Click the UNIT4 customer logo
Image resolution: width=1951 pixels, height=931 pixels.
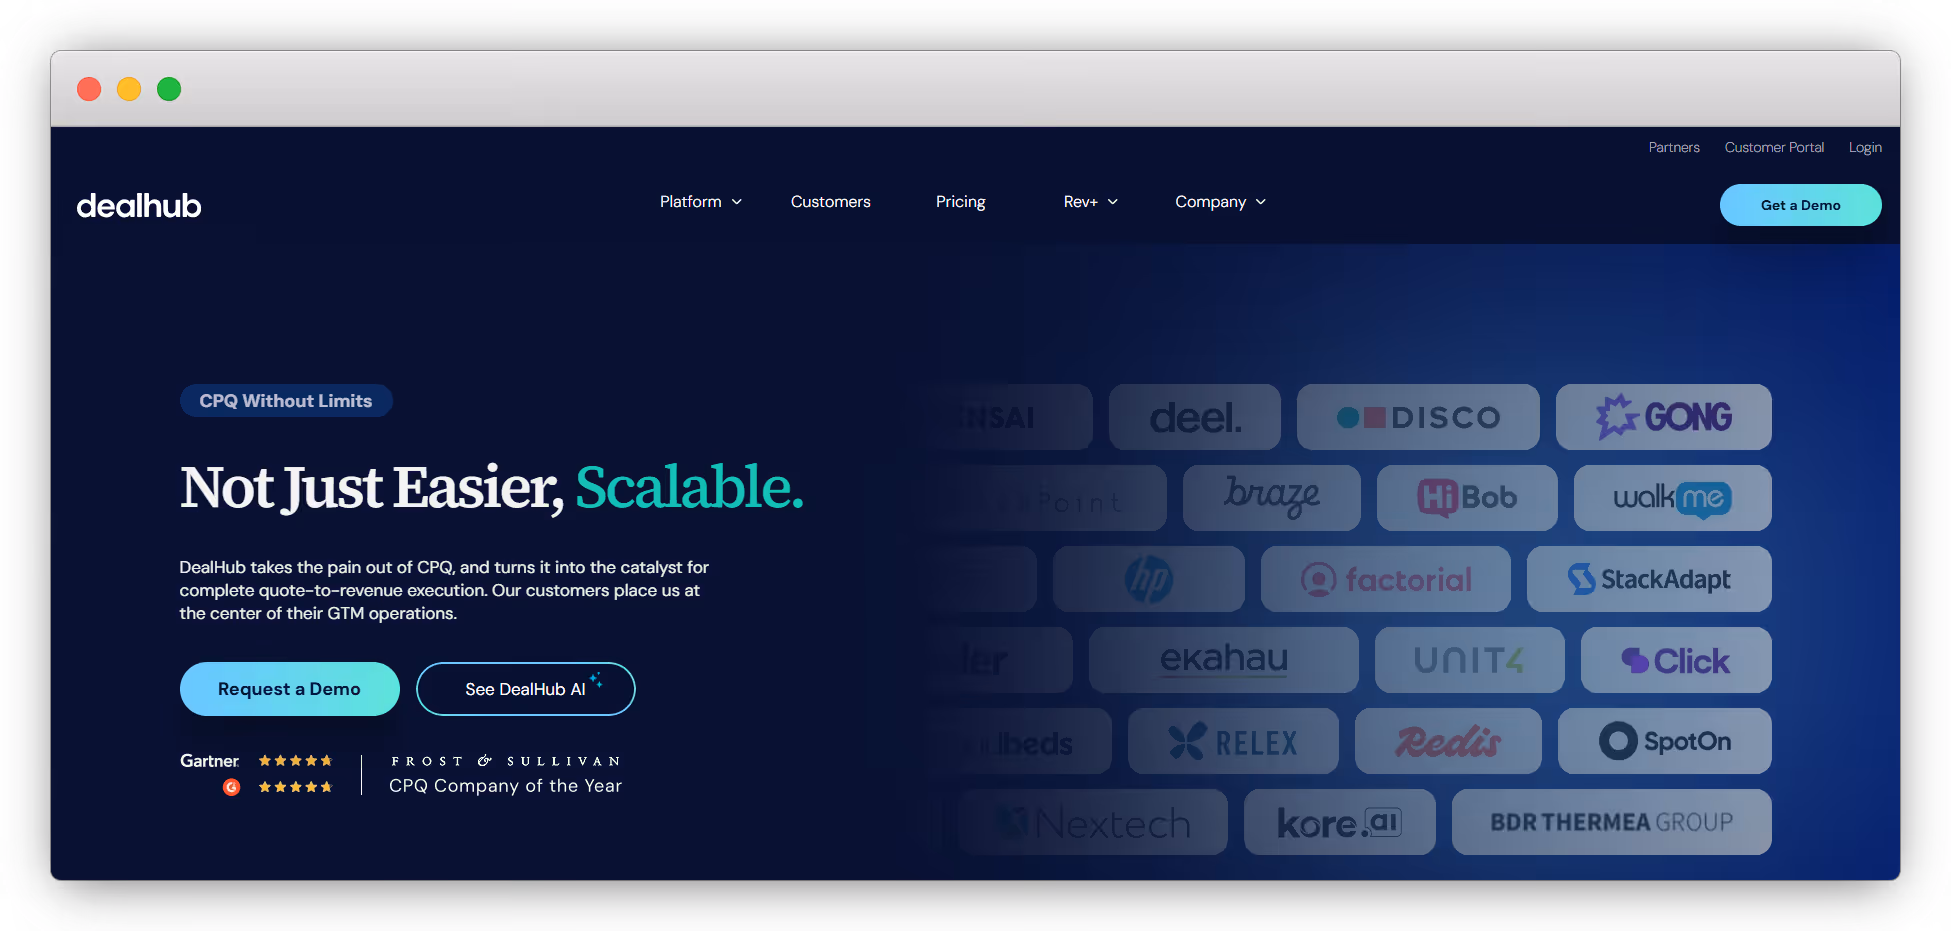click(1470, 660)
